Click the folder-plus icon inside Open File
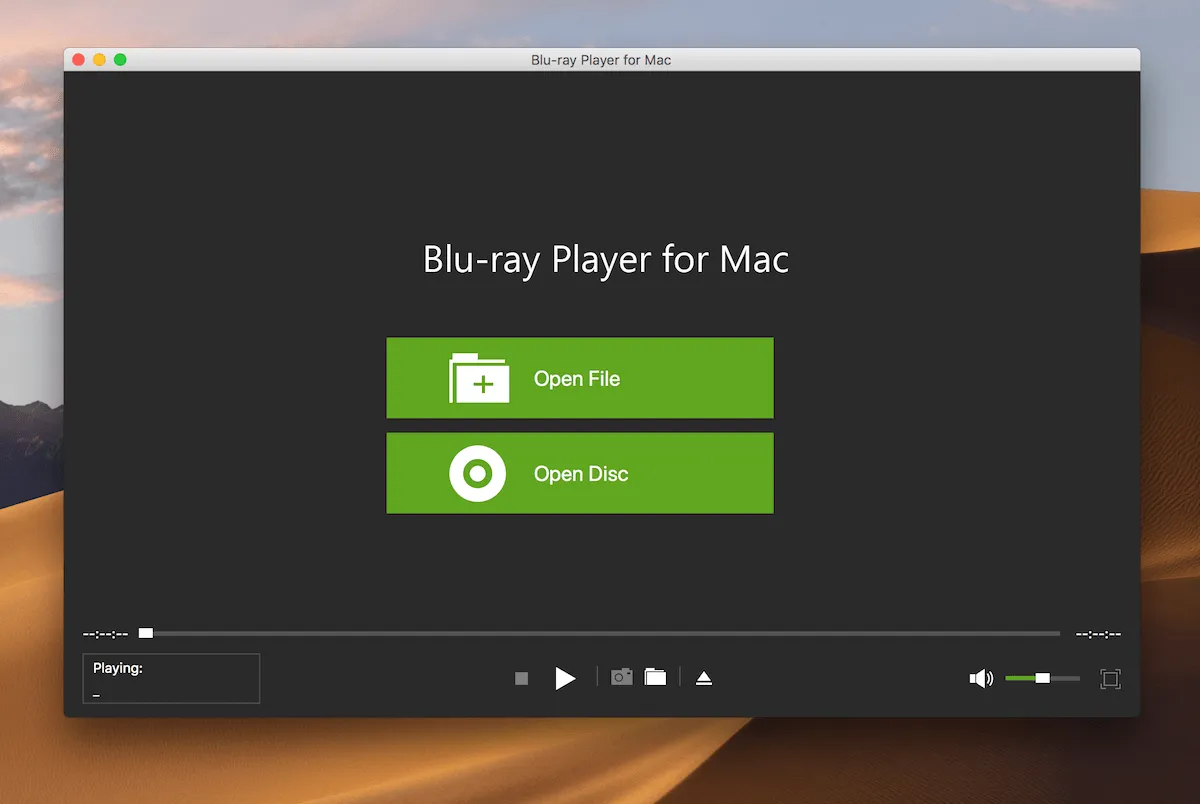Image resolution: width=1200 pixels, height=804 pixels. (x=481, y=378)
